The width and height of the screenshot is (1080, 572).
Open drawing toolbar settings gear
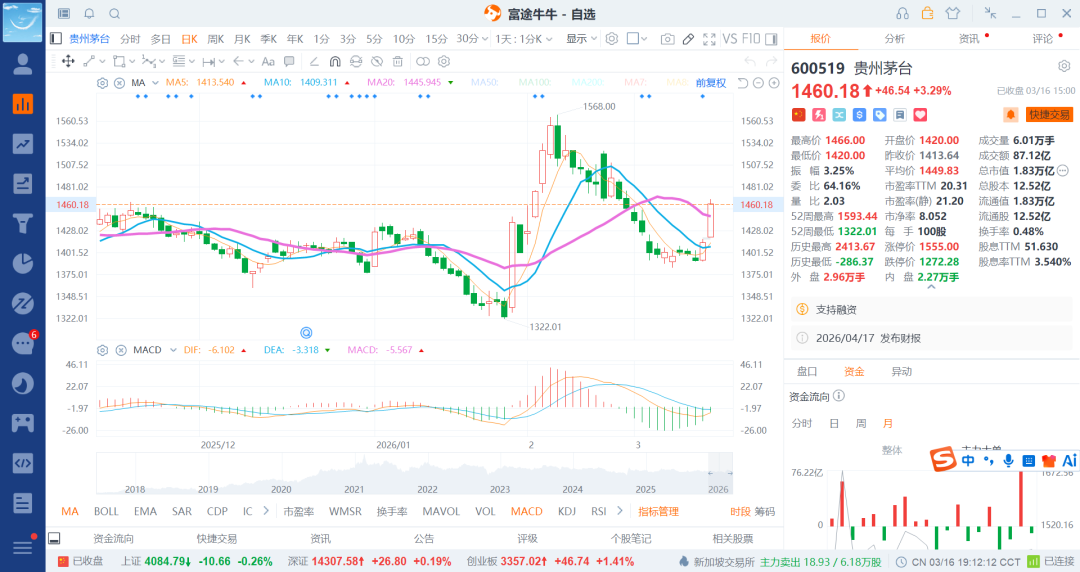[444, 61]
